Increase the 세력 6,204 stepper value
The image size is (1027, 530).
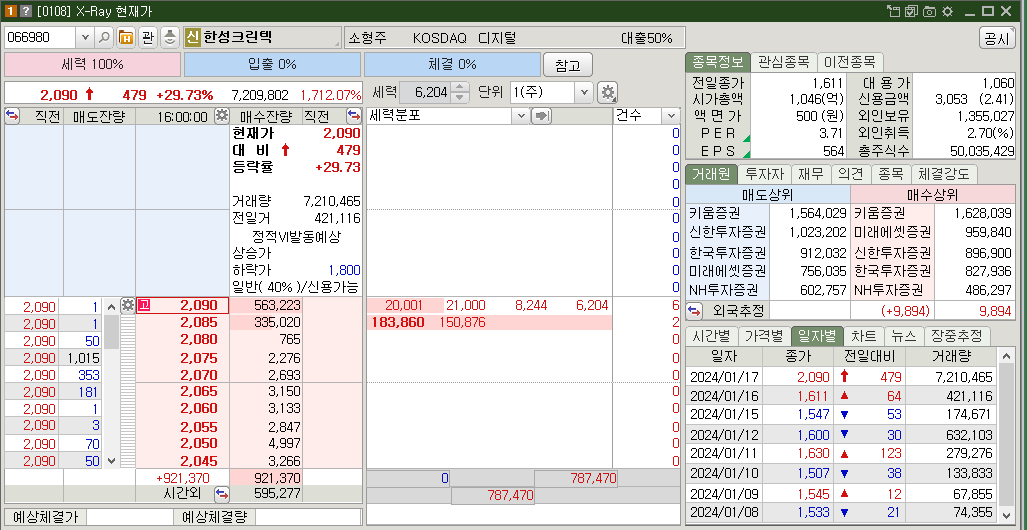(461, 87)
